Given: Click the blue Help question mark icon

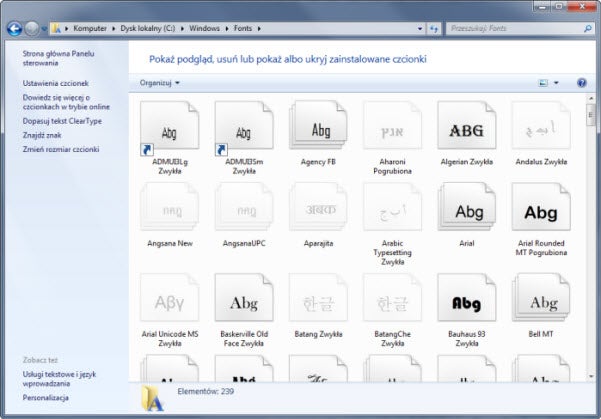Looking at the screenshot, I should (x=581, y=83).
